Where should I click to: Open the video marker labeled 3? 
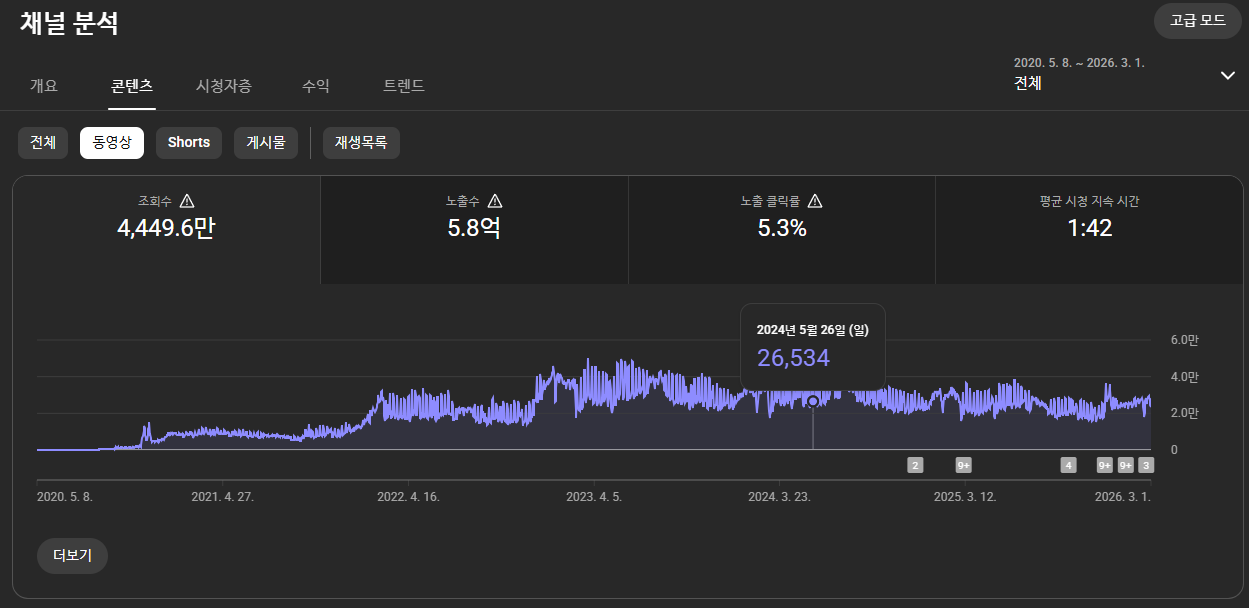point(1146,465)
